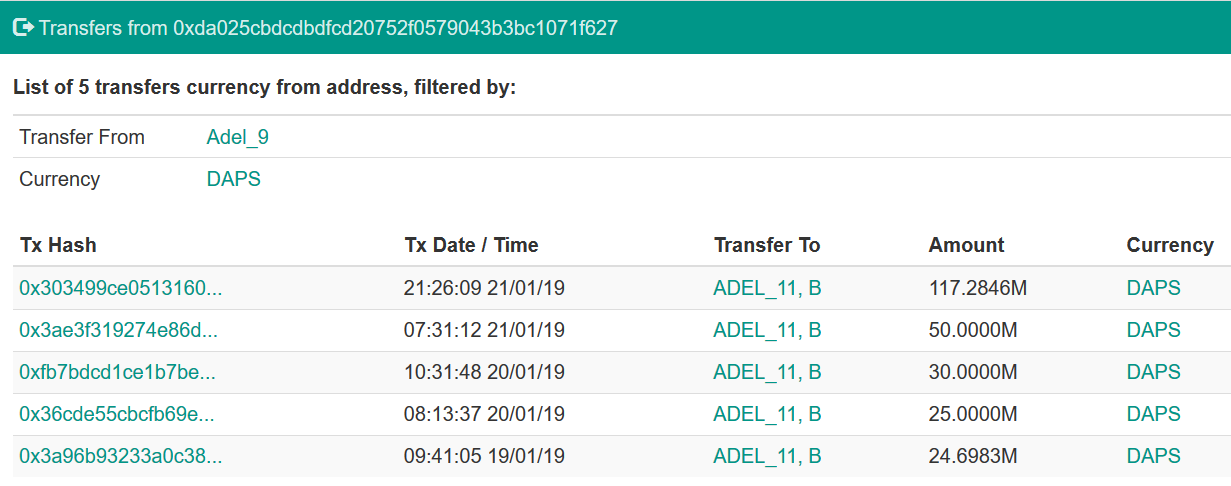Open the DAPS currency filter link
The height and width of the screenshot is (486, 1231).
233,179
